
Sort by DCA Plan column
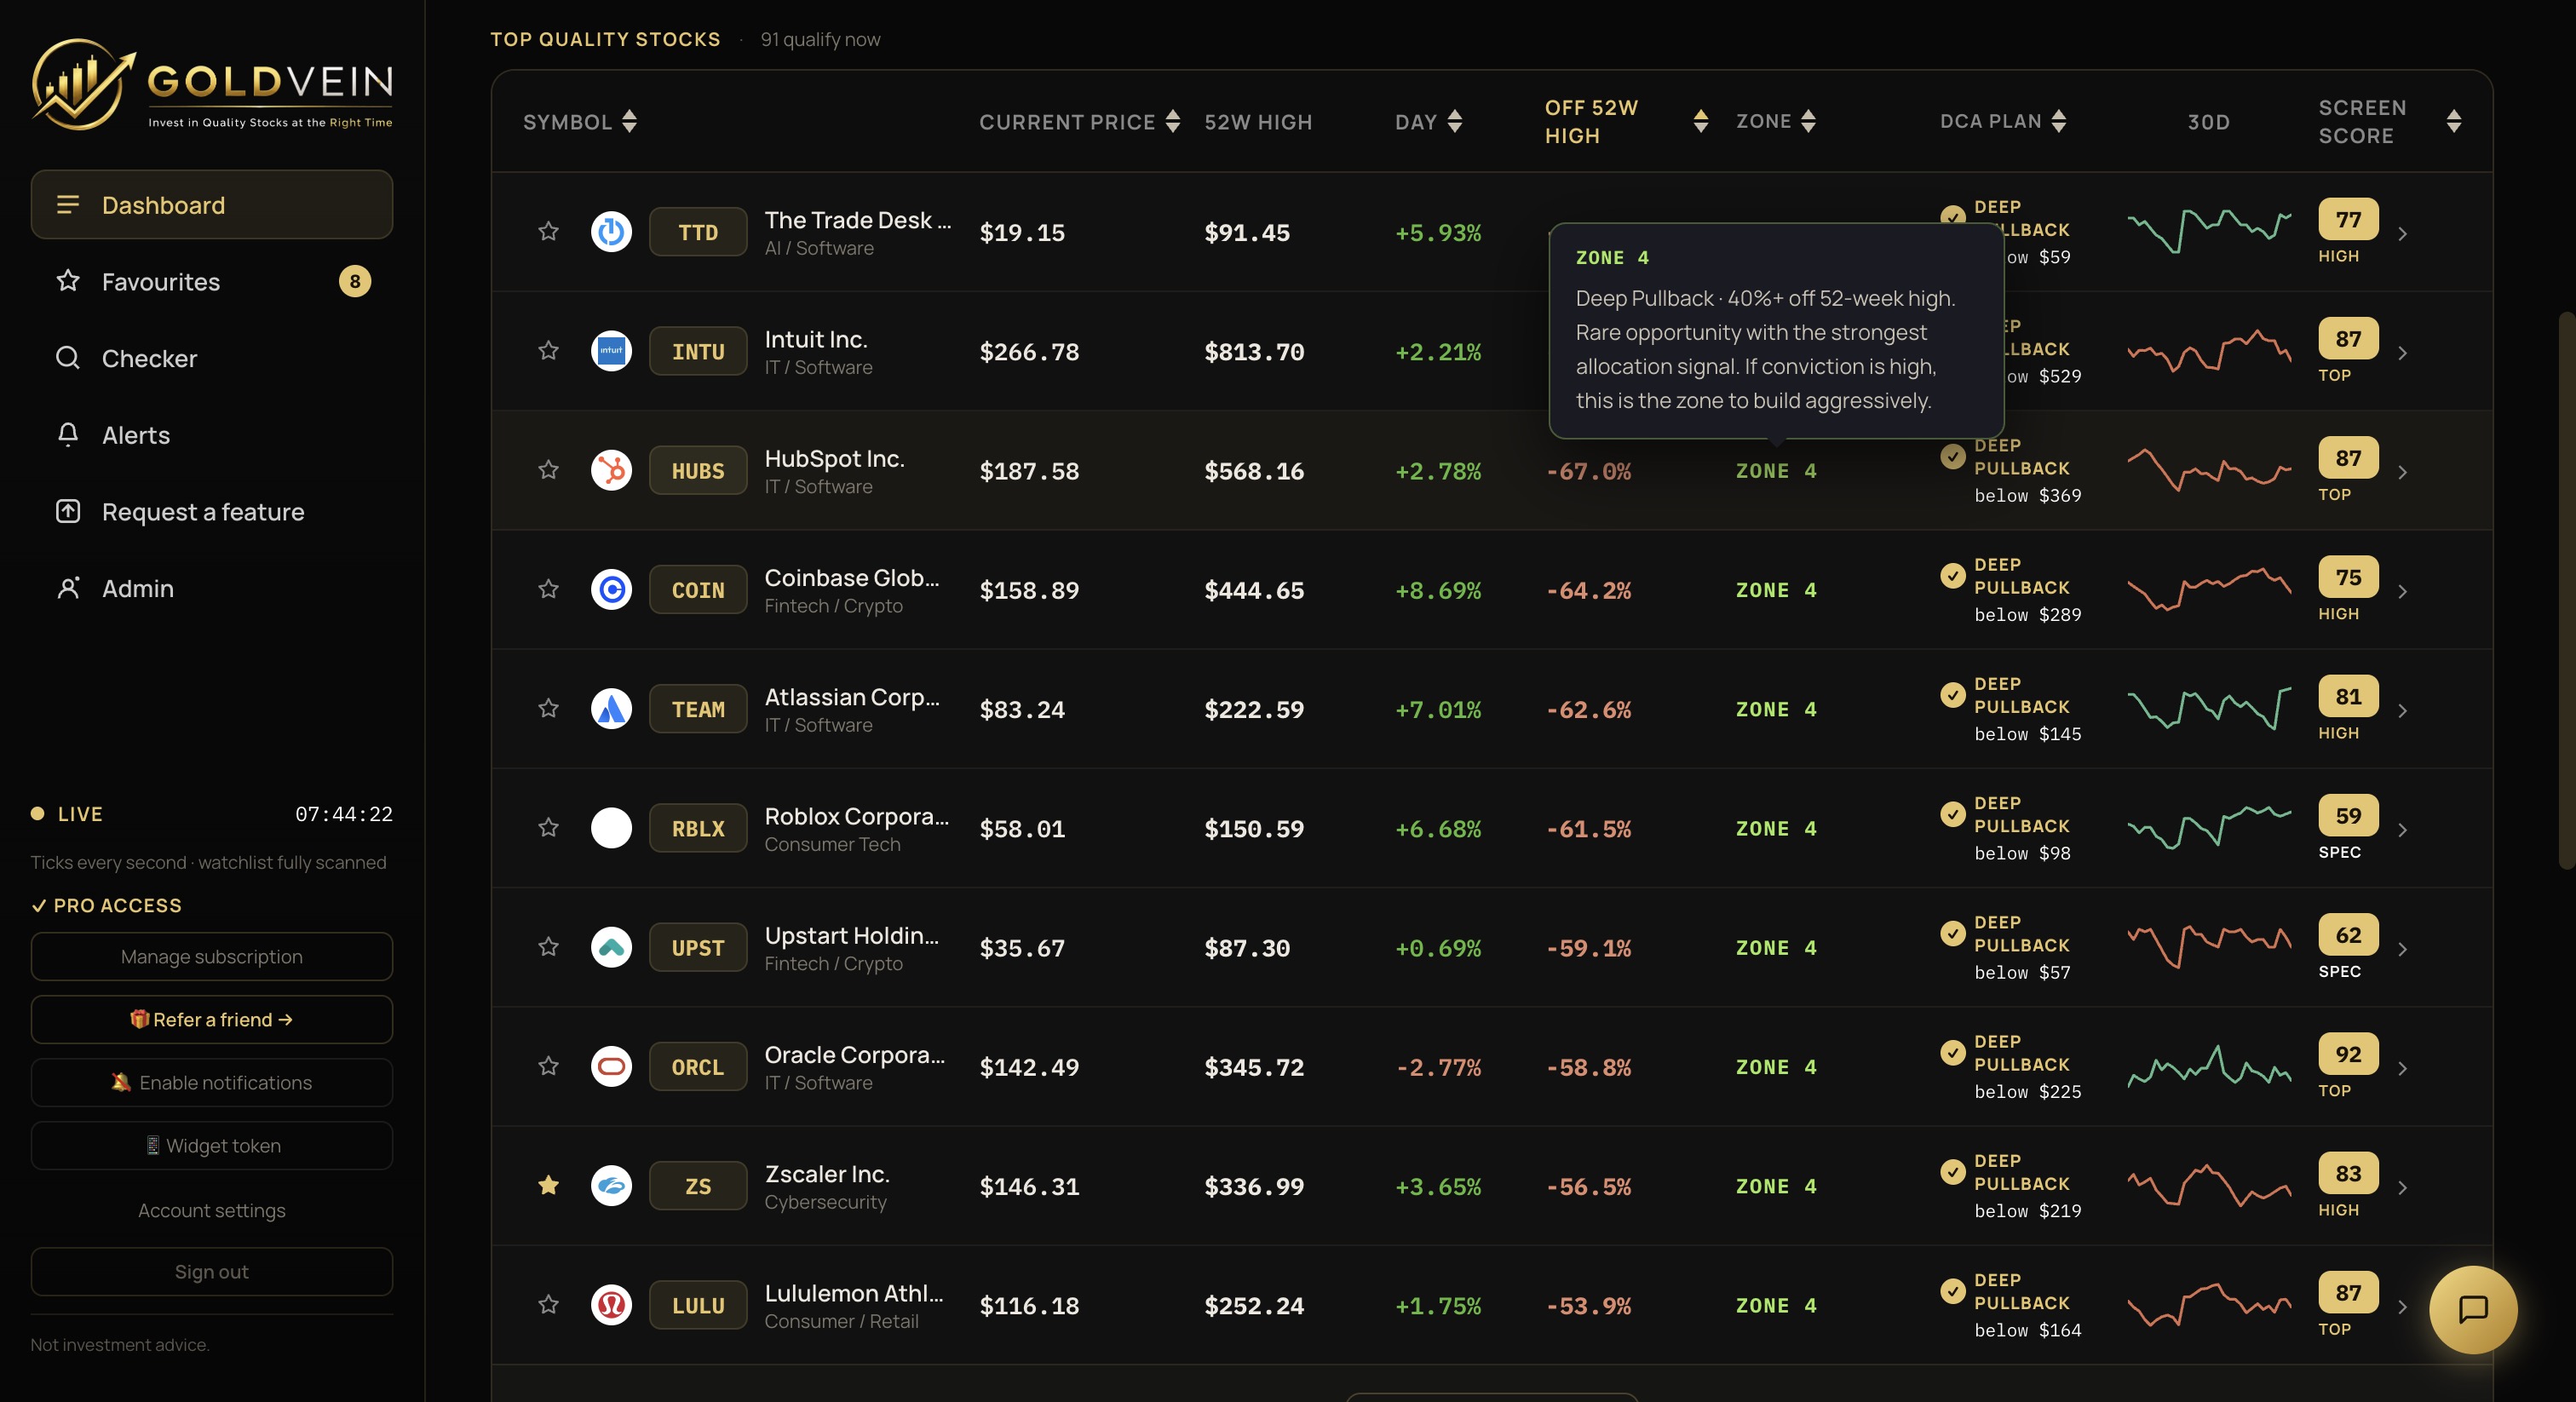[2003, 121]
